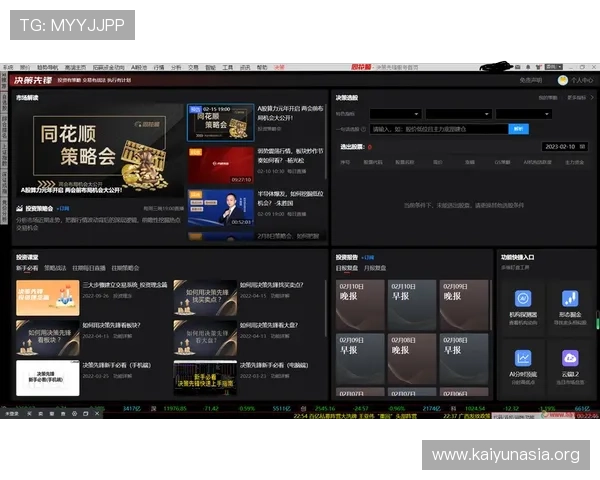Screen dimensions: 600x480
Task: Open the 资讯 menu
Action: coord(245,67)
